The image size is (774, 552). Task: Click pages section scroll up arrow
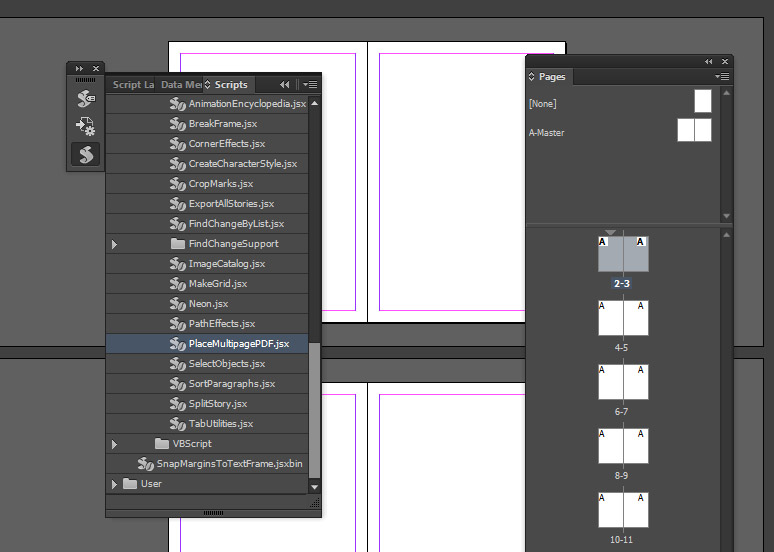click(x=727, y=235)
